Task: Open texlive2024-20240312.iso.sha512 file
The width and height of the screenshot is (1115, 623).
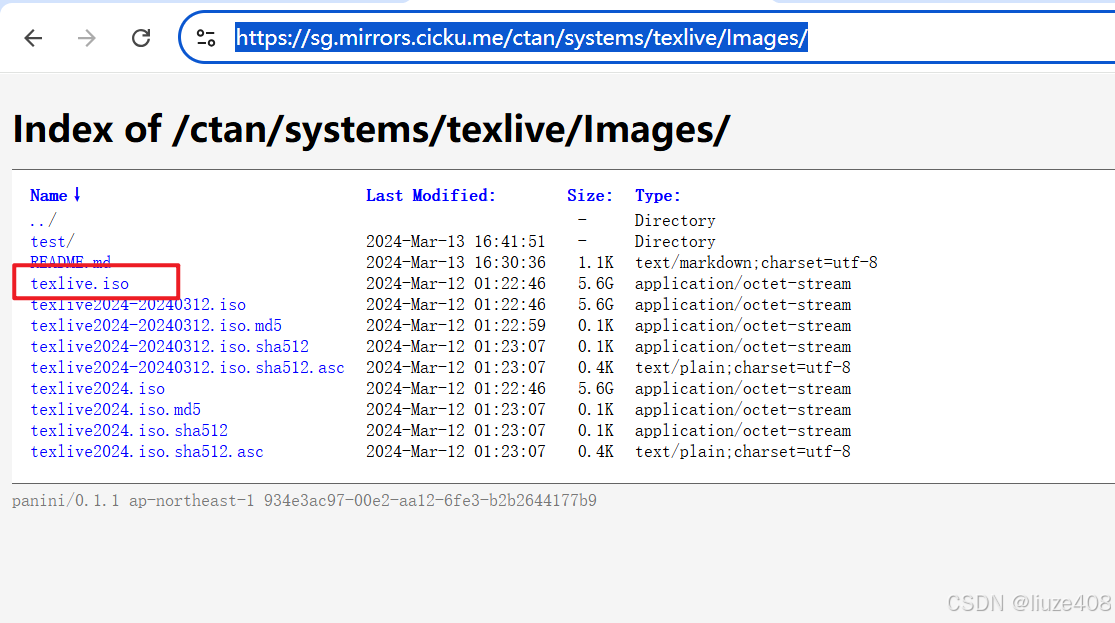Action: click(169, 346)
